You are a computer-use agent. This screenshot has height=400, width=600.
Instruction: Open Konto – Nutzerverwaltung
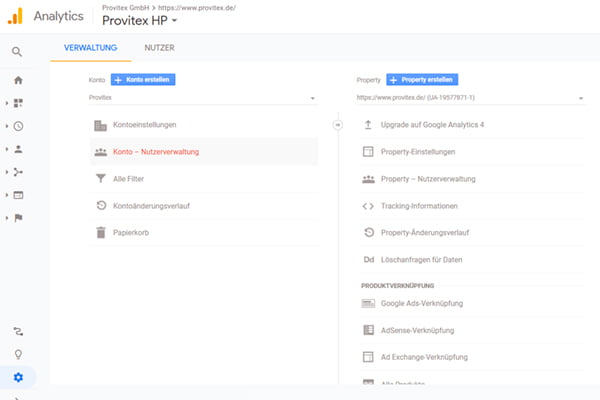204,152
